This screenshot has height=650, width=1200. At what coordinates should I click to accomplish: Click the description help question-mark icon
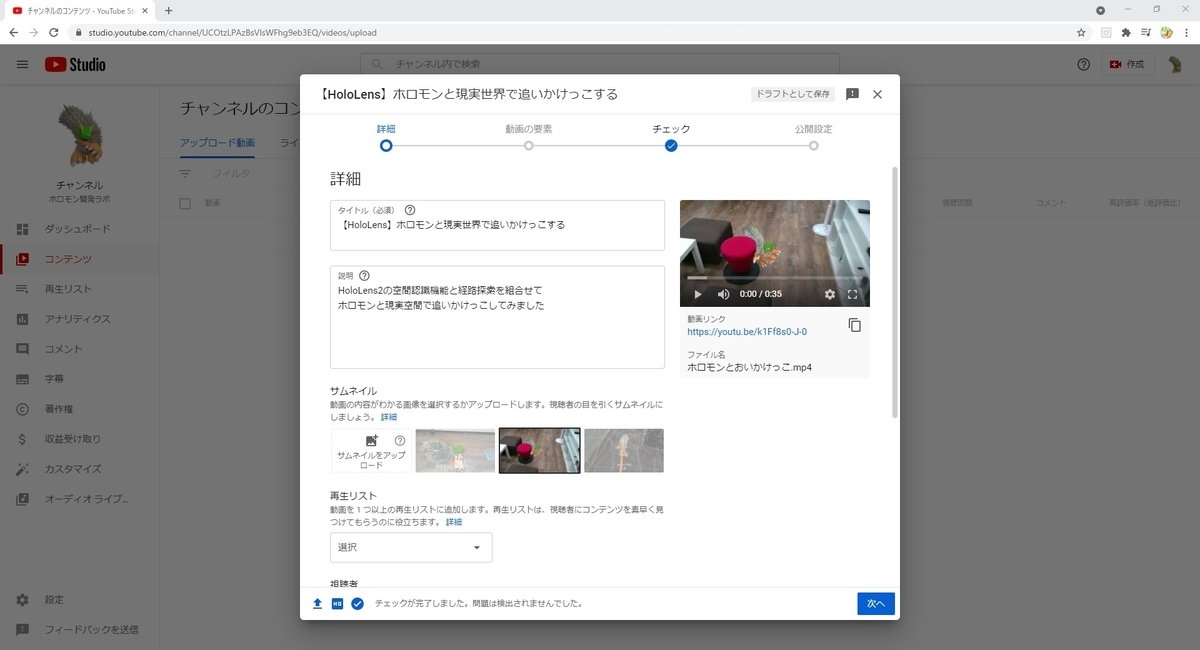364,275
